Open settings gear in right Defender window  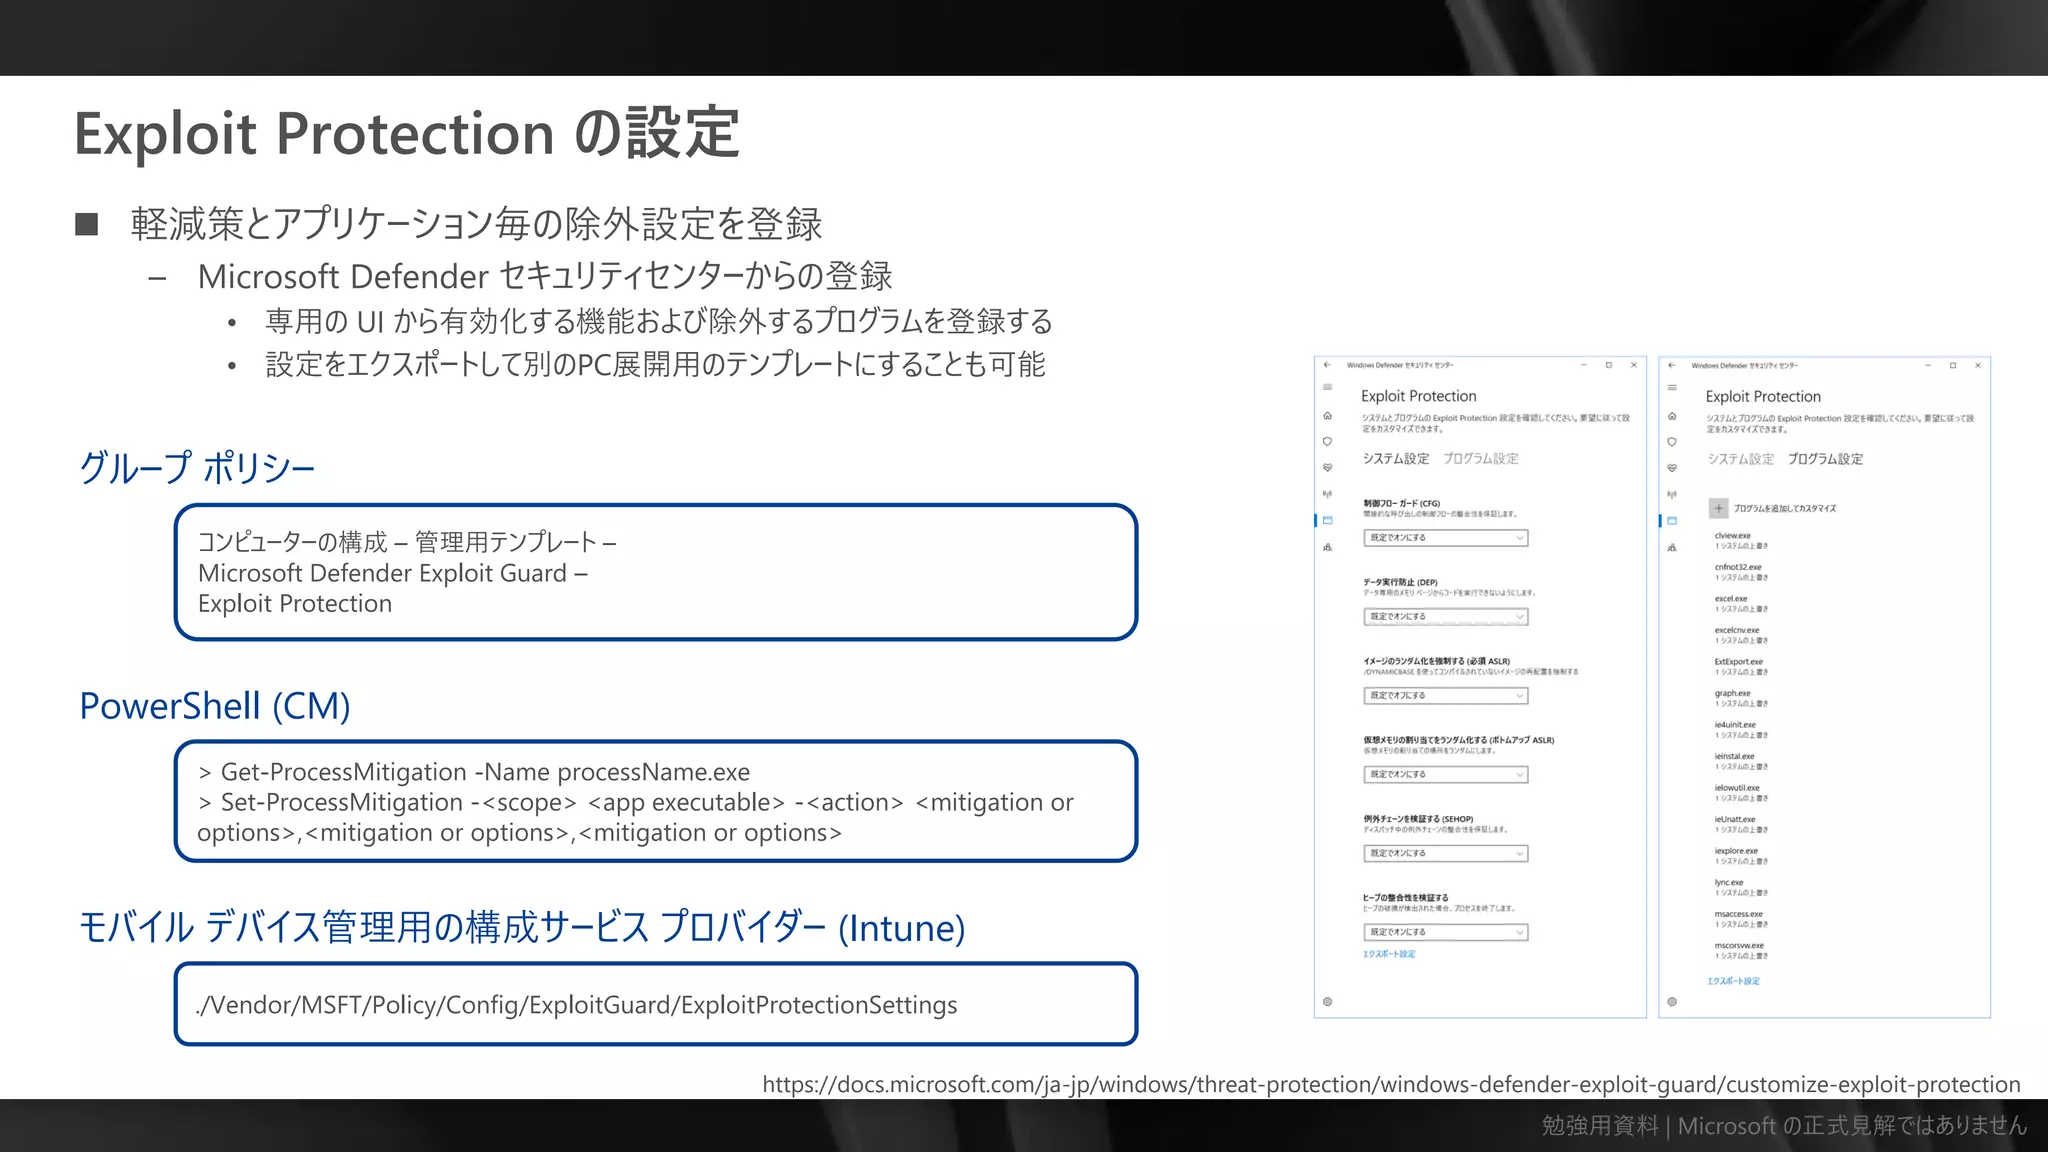tap(1671, 1001)
